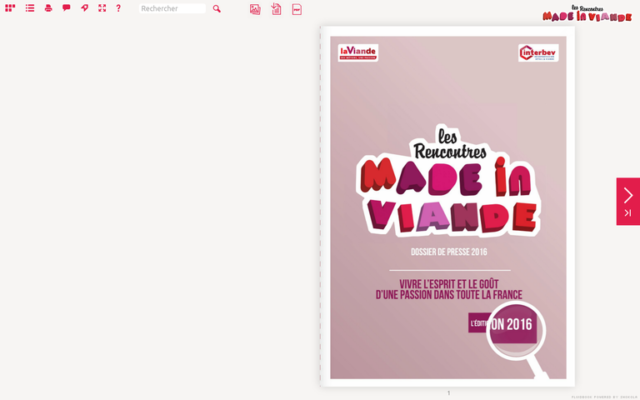This screenshot has height=400, width=640.
Task: Click the PDF file icon
Action: pos(297,9)
